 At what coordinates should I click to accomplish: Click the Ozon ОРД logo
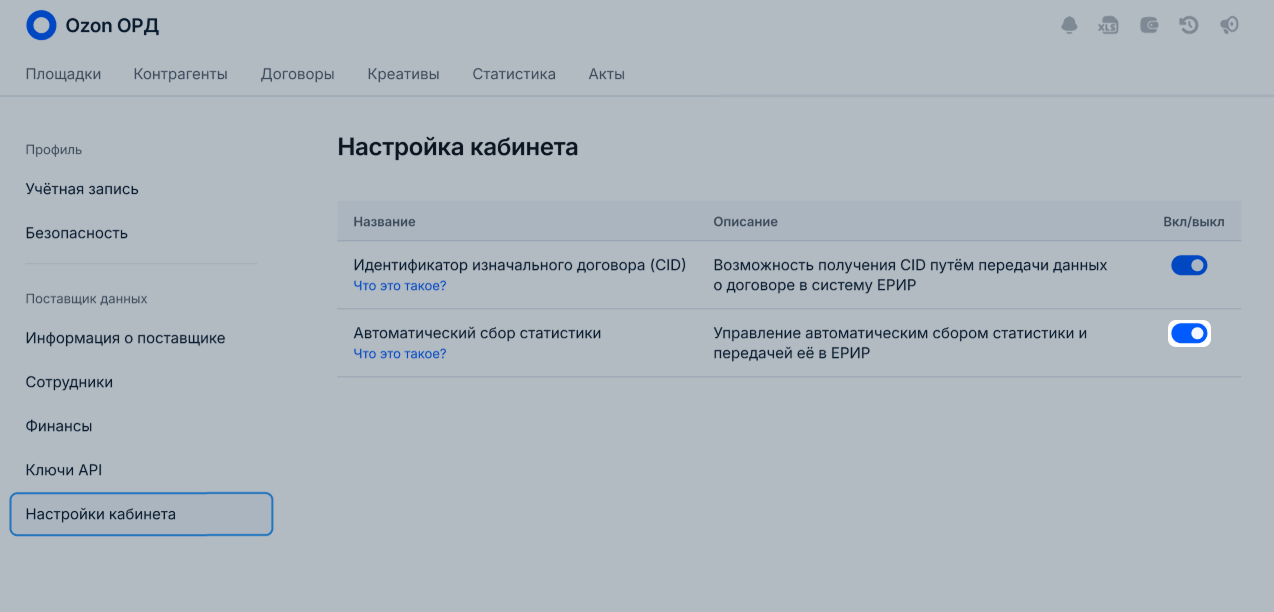click(92, 26)
